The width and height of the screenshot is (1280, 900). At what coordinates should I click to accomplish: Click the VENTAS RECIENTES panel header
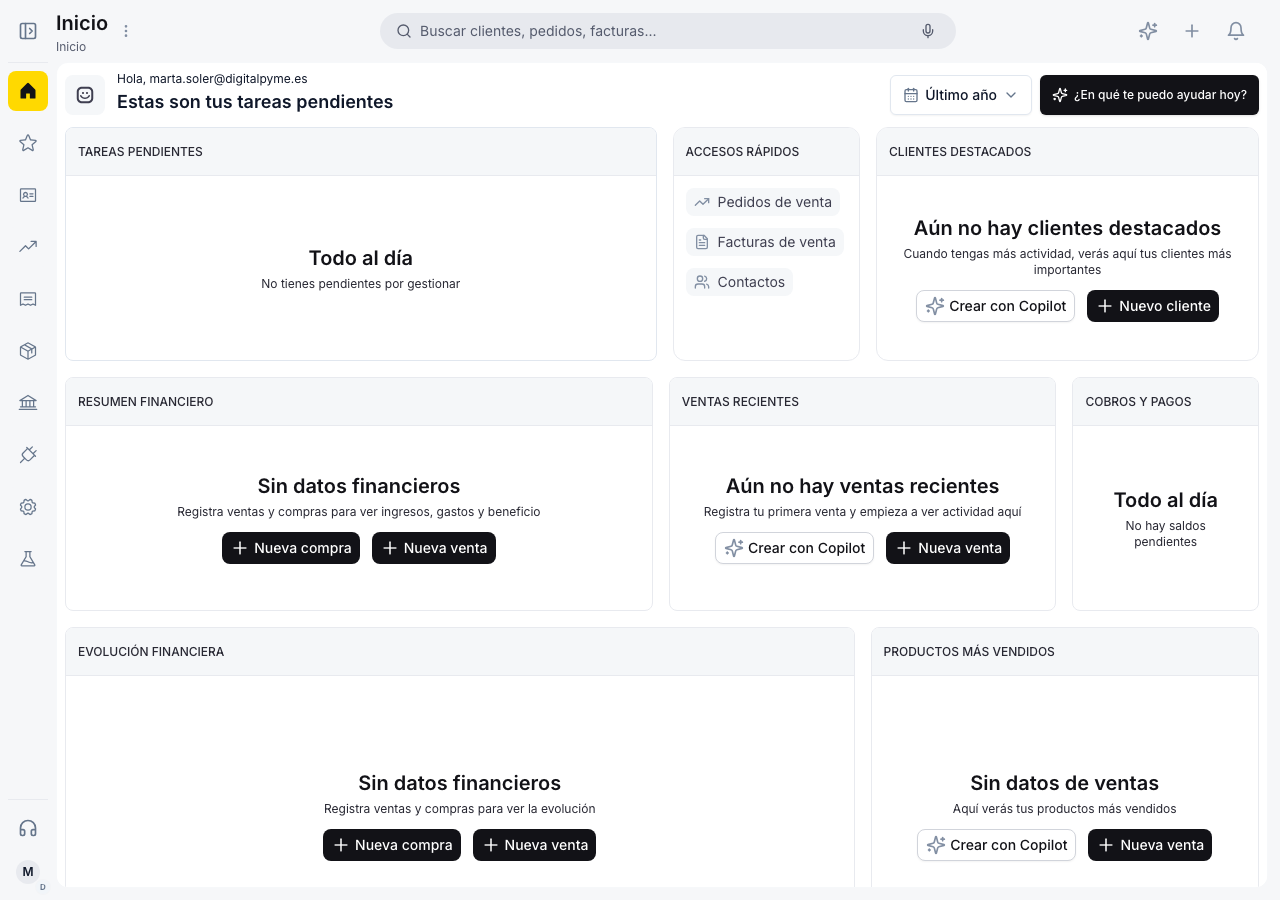(x=862, y=402)
